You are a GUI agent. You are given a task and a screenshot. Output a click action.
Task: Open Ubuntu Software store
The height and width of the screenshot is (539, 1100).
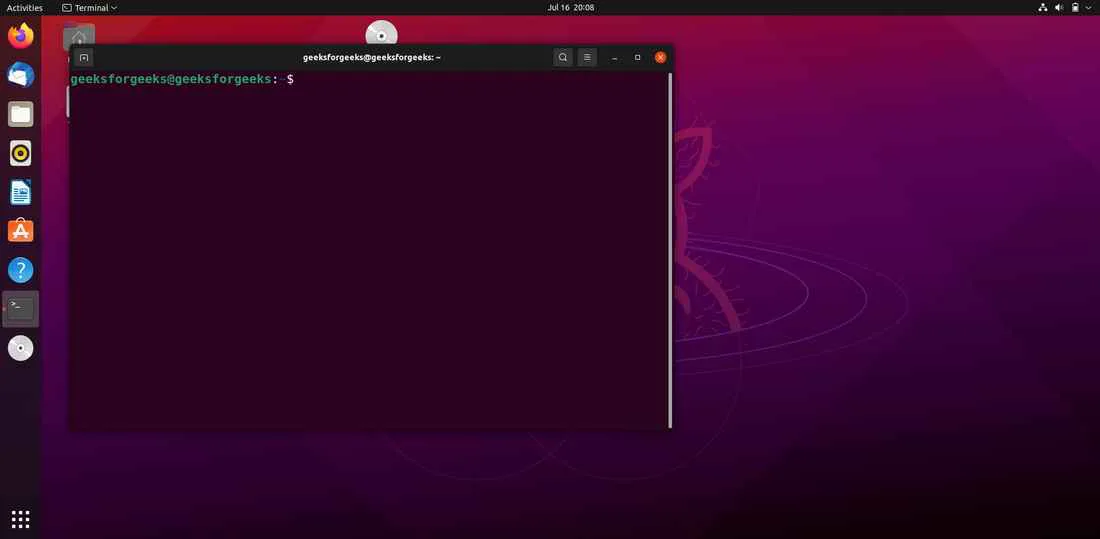click(x=21, y=231)
